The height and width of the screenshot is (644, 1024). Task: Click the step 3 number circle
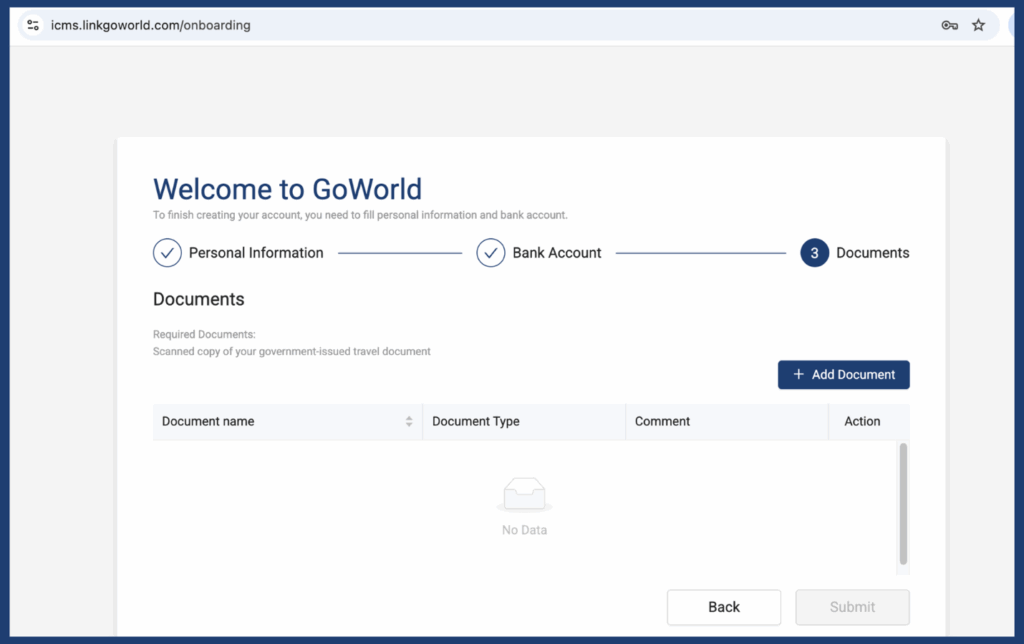tap(814, 253)
